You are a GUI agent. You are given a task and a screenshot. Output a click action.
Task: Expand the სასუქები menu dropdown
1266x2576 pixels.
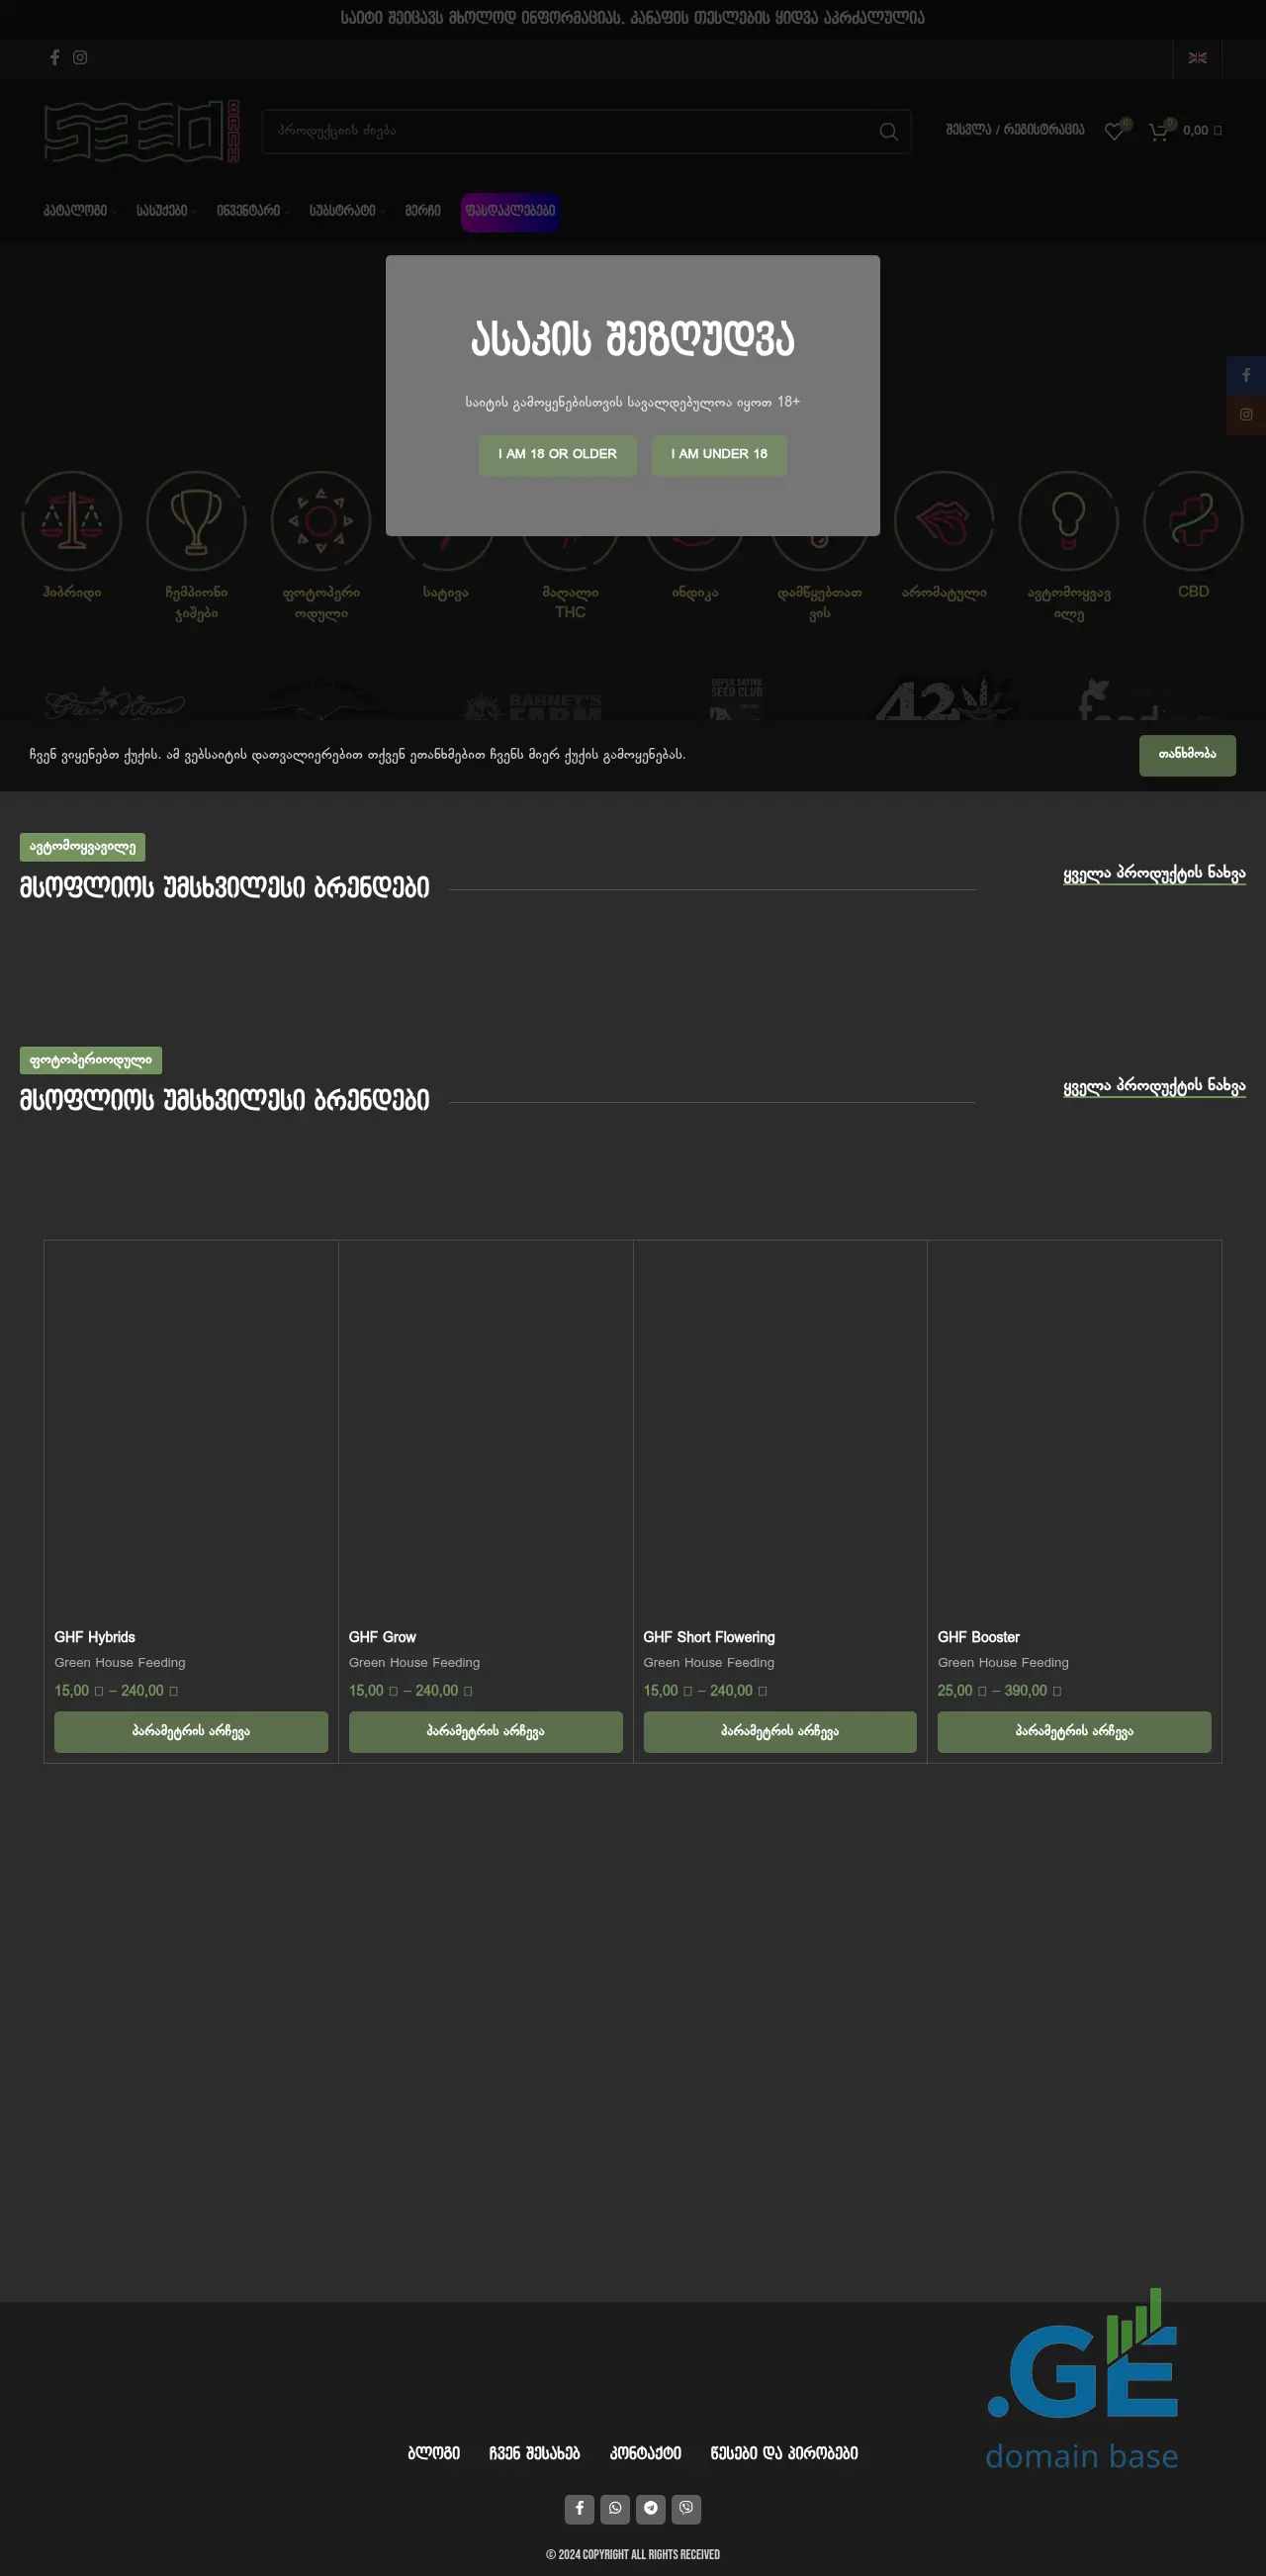coord(165,211)
